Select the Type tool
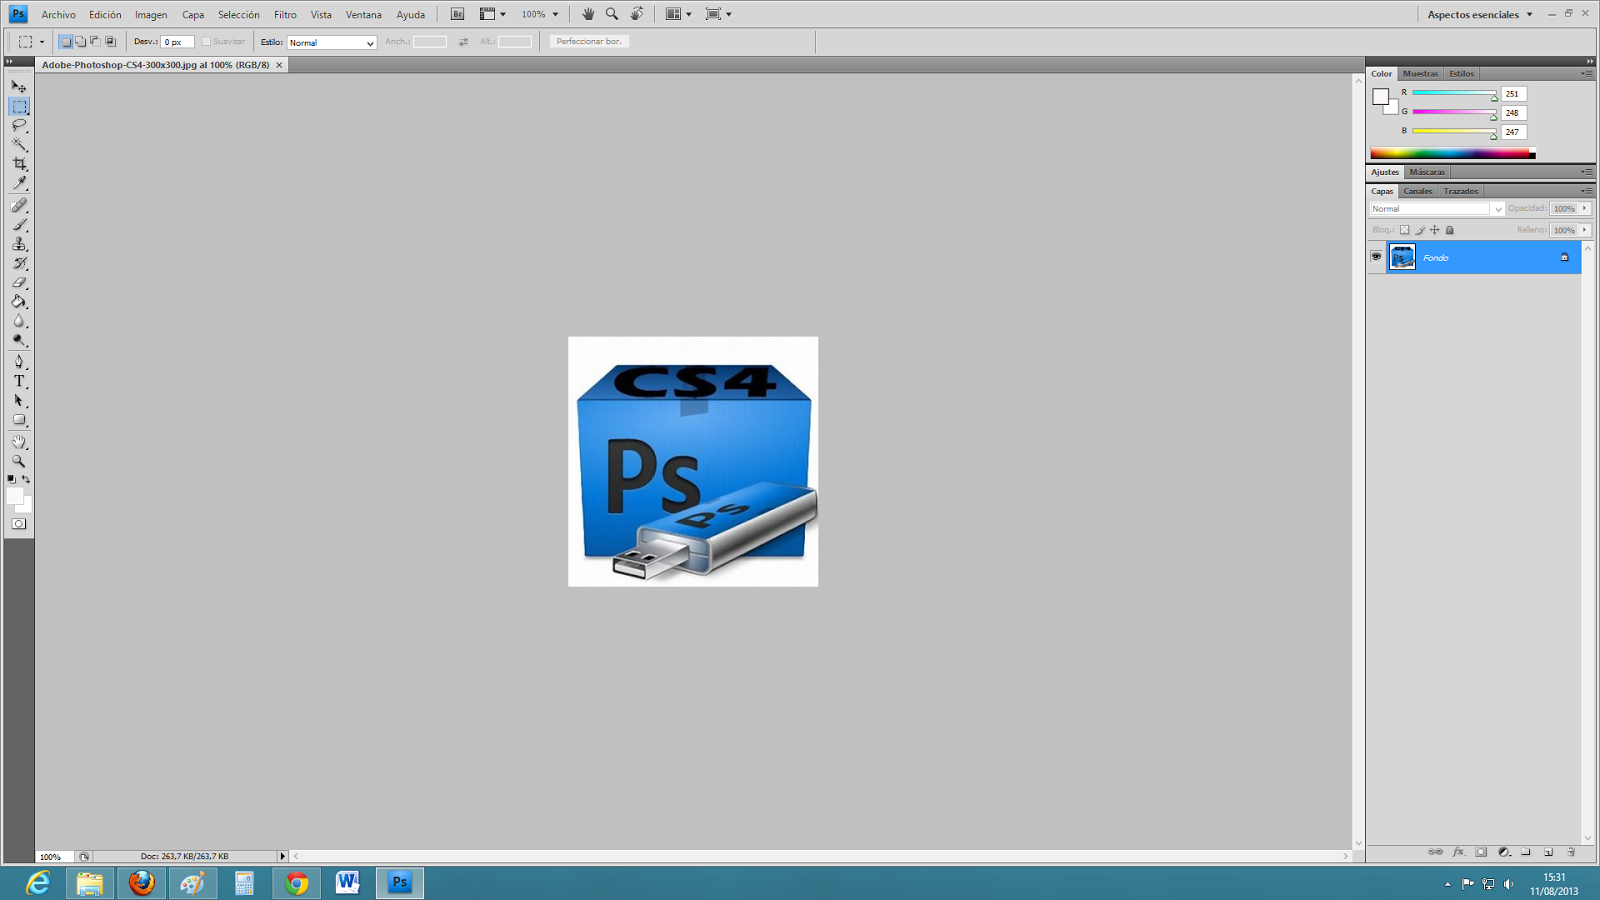This screenshot has width=1600, height=900. tap(19, 381)
